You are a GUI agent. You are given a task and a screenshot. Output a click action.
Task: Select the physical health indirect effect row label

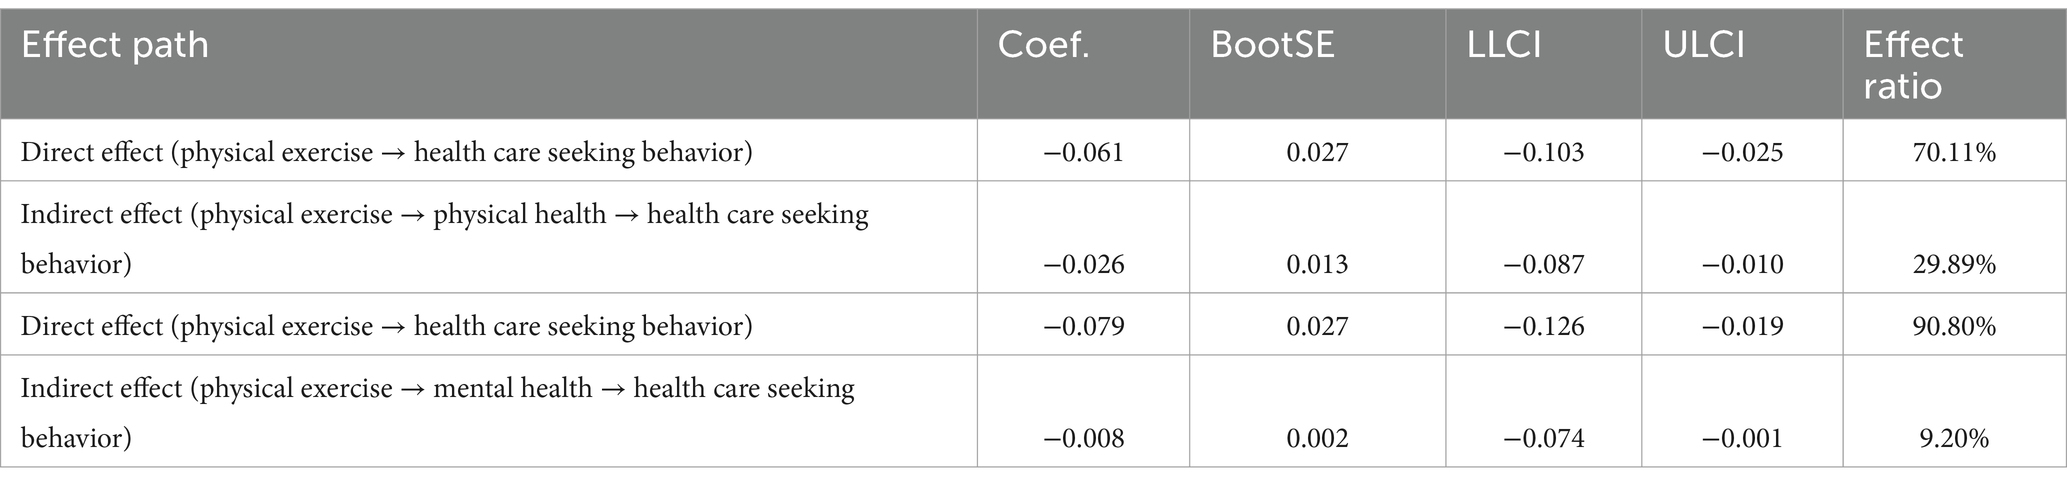[445, 239]
